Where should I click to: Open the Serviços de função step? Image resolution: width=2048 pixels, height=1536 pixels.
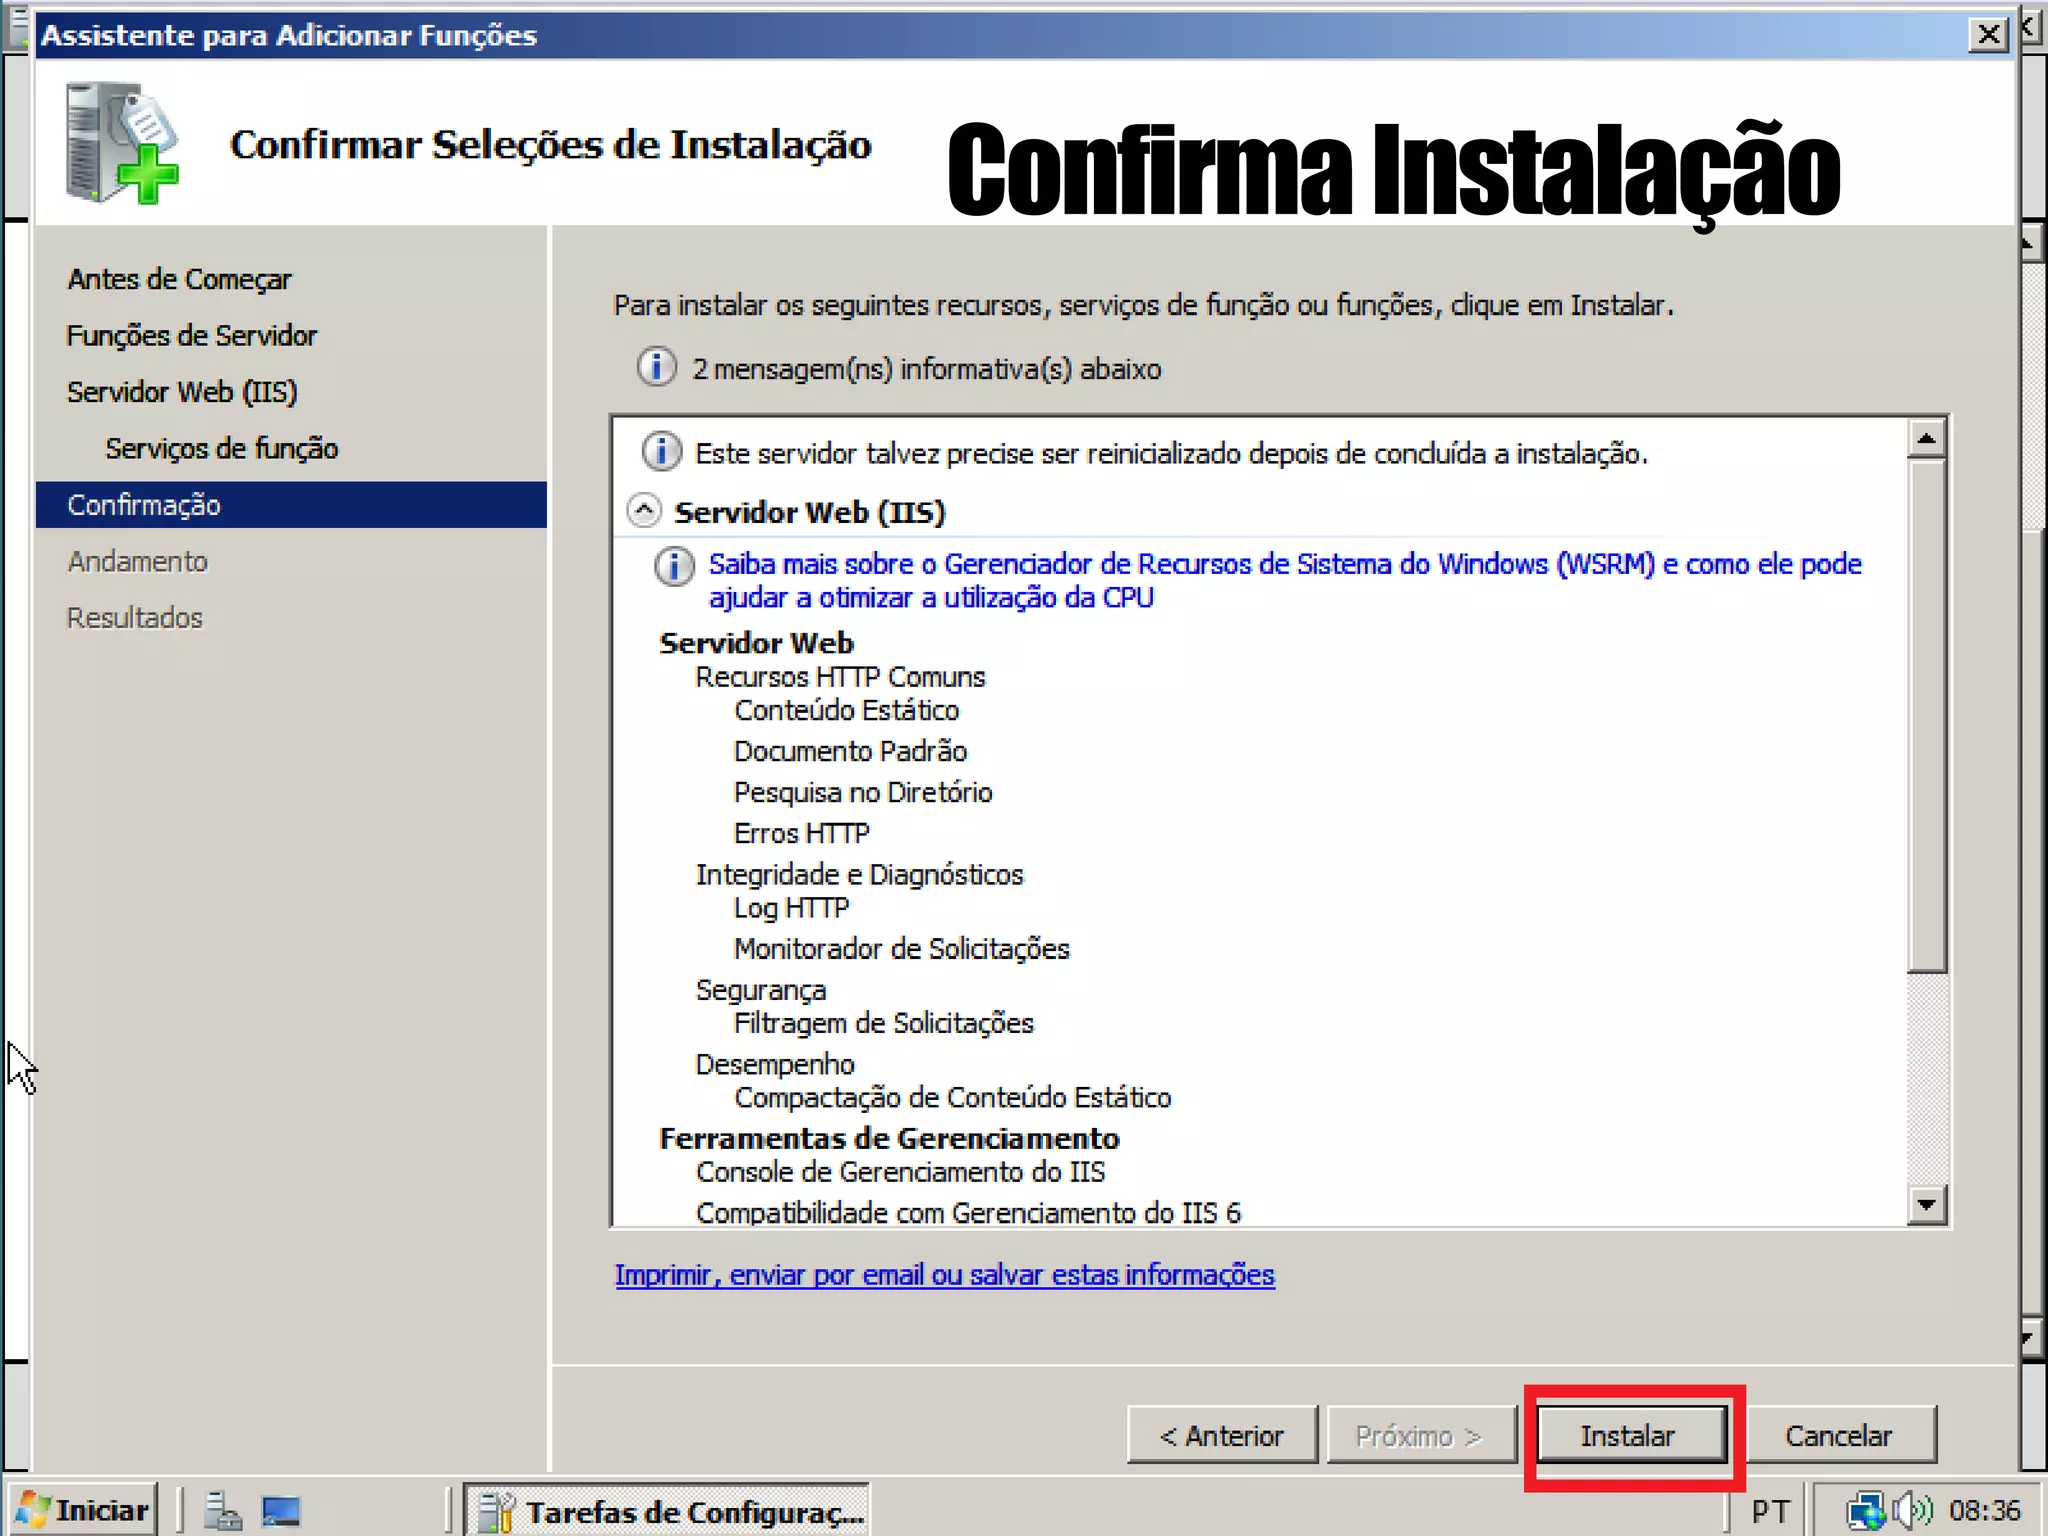coord(221,448)
